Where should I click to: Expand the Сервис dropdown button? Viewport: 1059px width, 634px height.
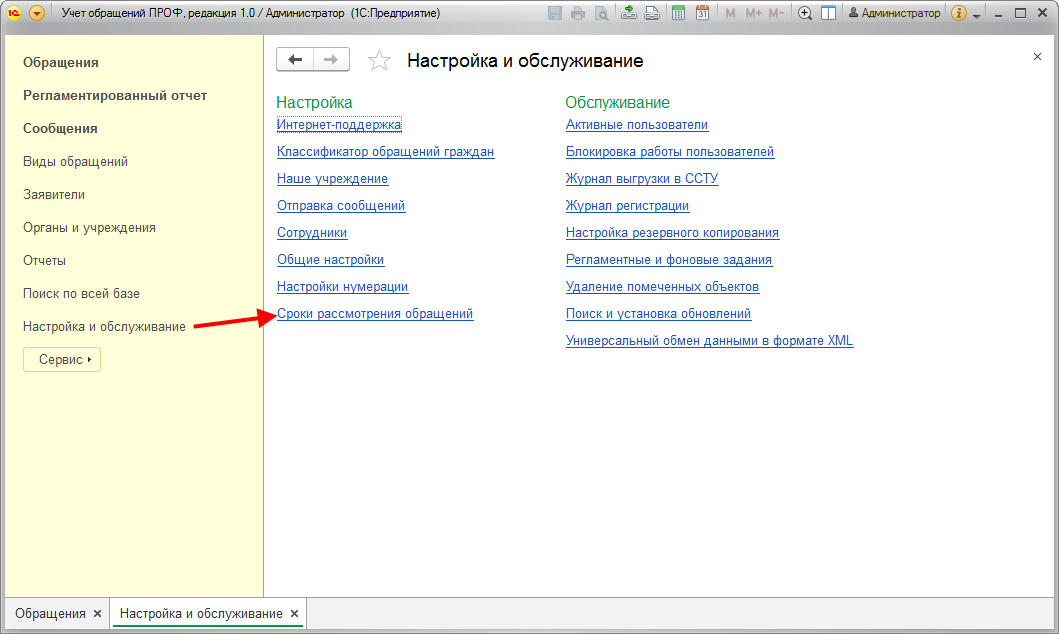[x=62, y=359]
